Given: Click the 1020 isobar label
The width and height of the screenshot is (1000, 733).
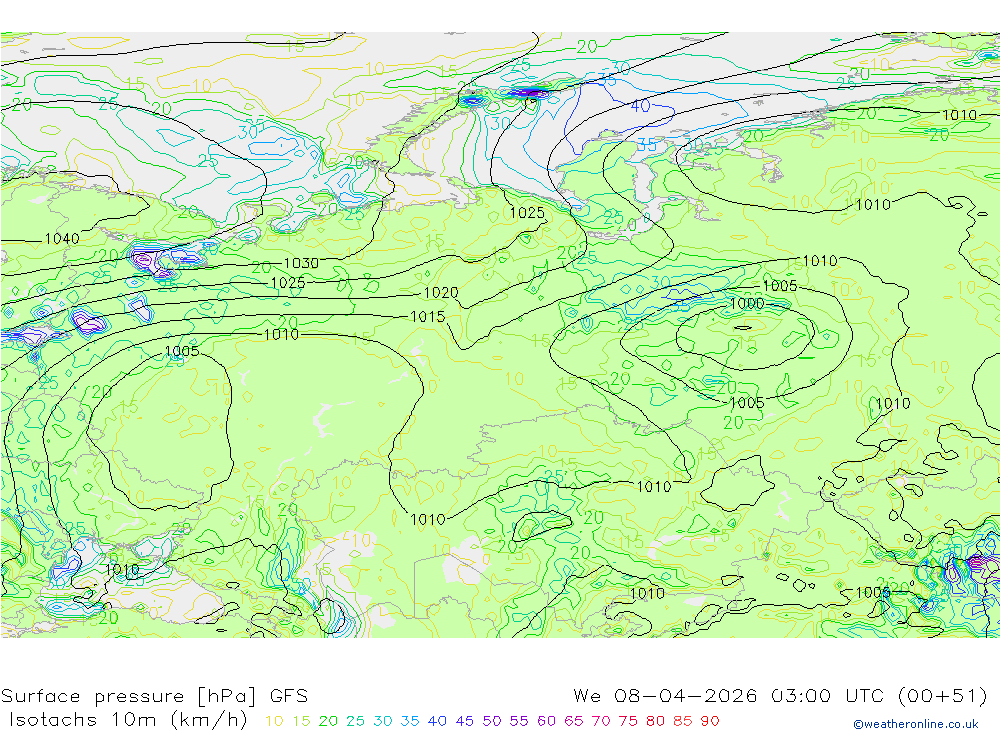Looking at the screenshot, I should tap(441, 292).
